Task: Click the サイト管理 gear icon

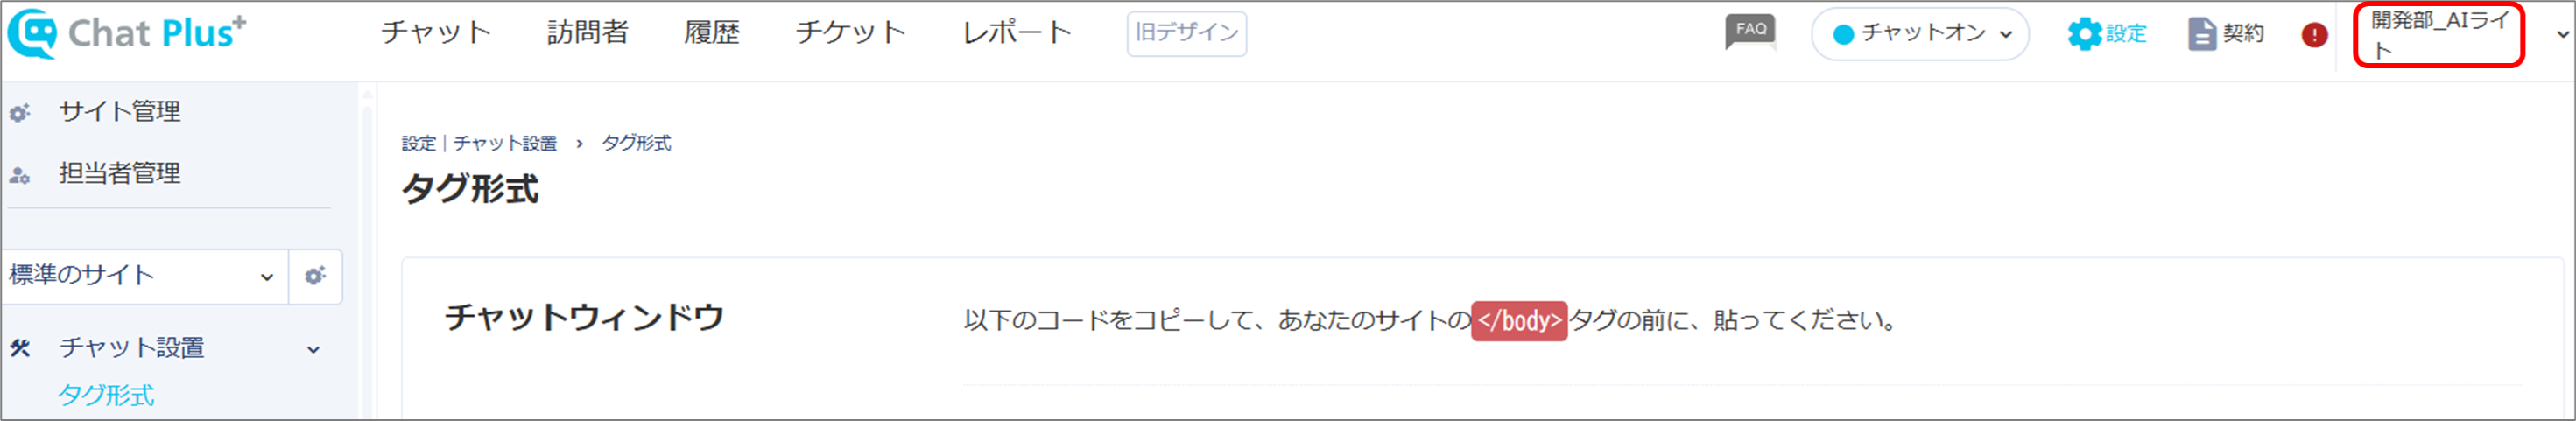Action: click(x=19, y=113)
